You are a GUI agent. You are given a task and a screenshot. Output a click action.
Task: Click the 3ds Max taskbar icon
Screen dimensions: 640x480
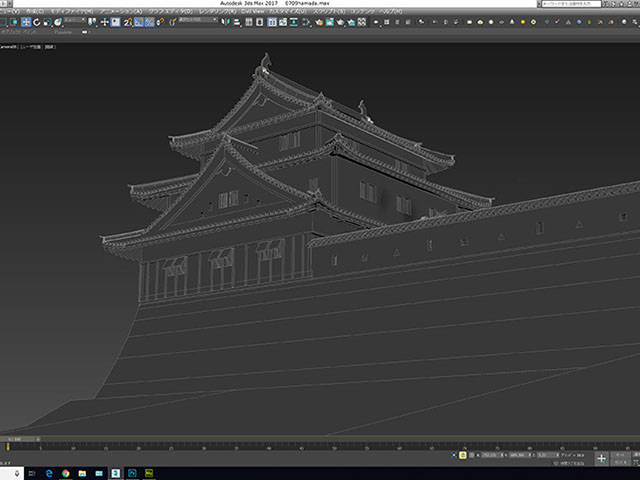(x=116, y=472)
